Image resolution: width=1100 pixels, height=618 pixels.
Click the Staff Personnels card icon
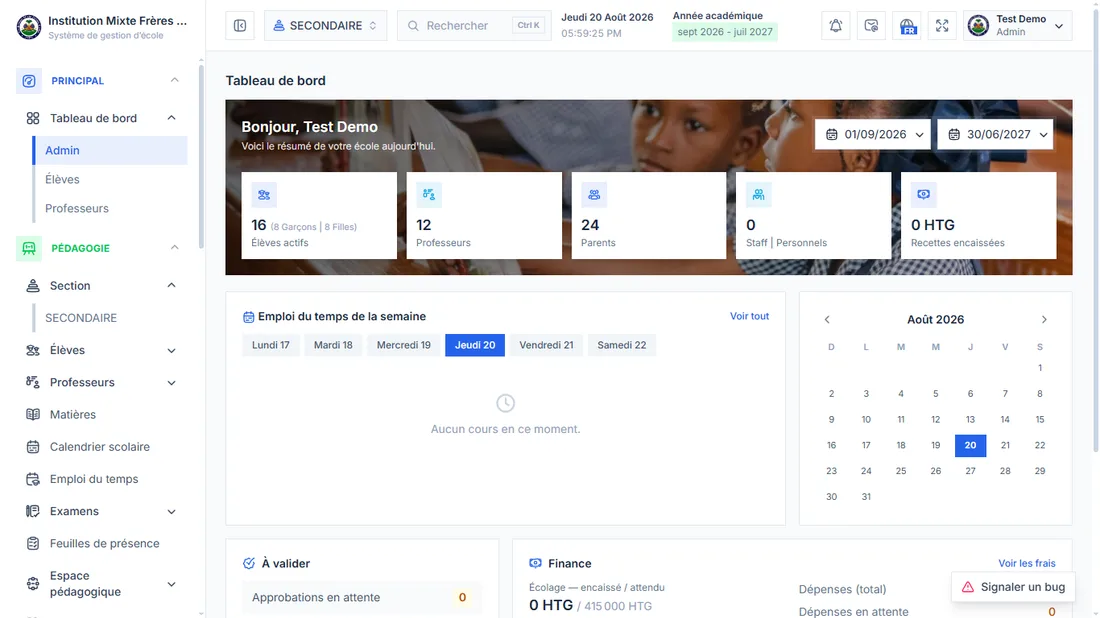758,195
